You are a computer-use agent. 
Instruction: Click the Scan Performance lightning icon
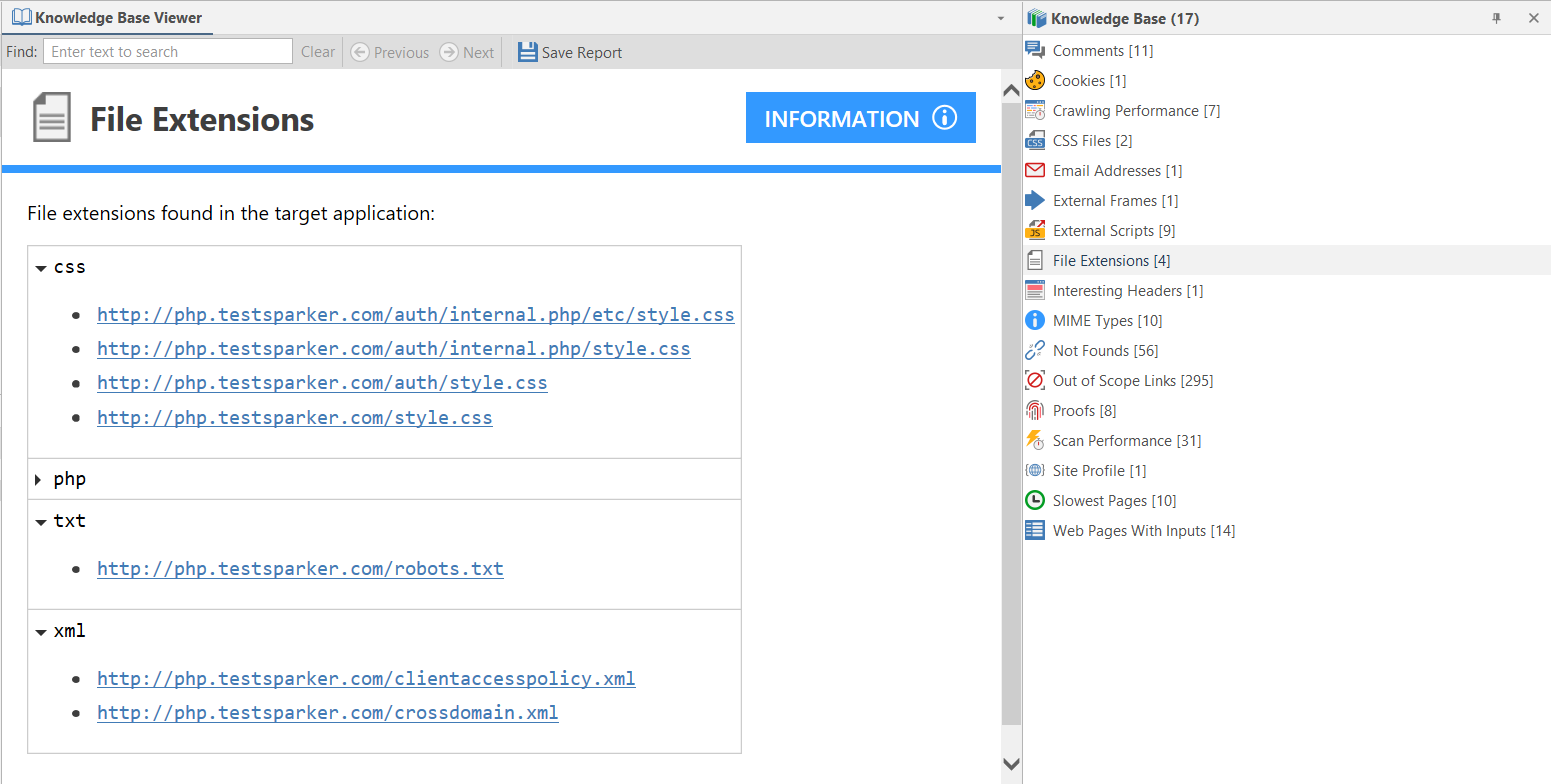click(1035, 439)
